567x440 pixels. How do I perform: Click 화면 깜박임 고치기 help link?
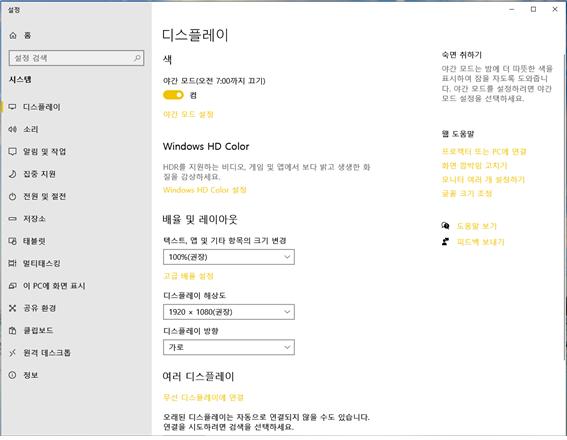[x=474, y=166]
